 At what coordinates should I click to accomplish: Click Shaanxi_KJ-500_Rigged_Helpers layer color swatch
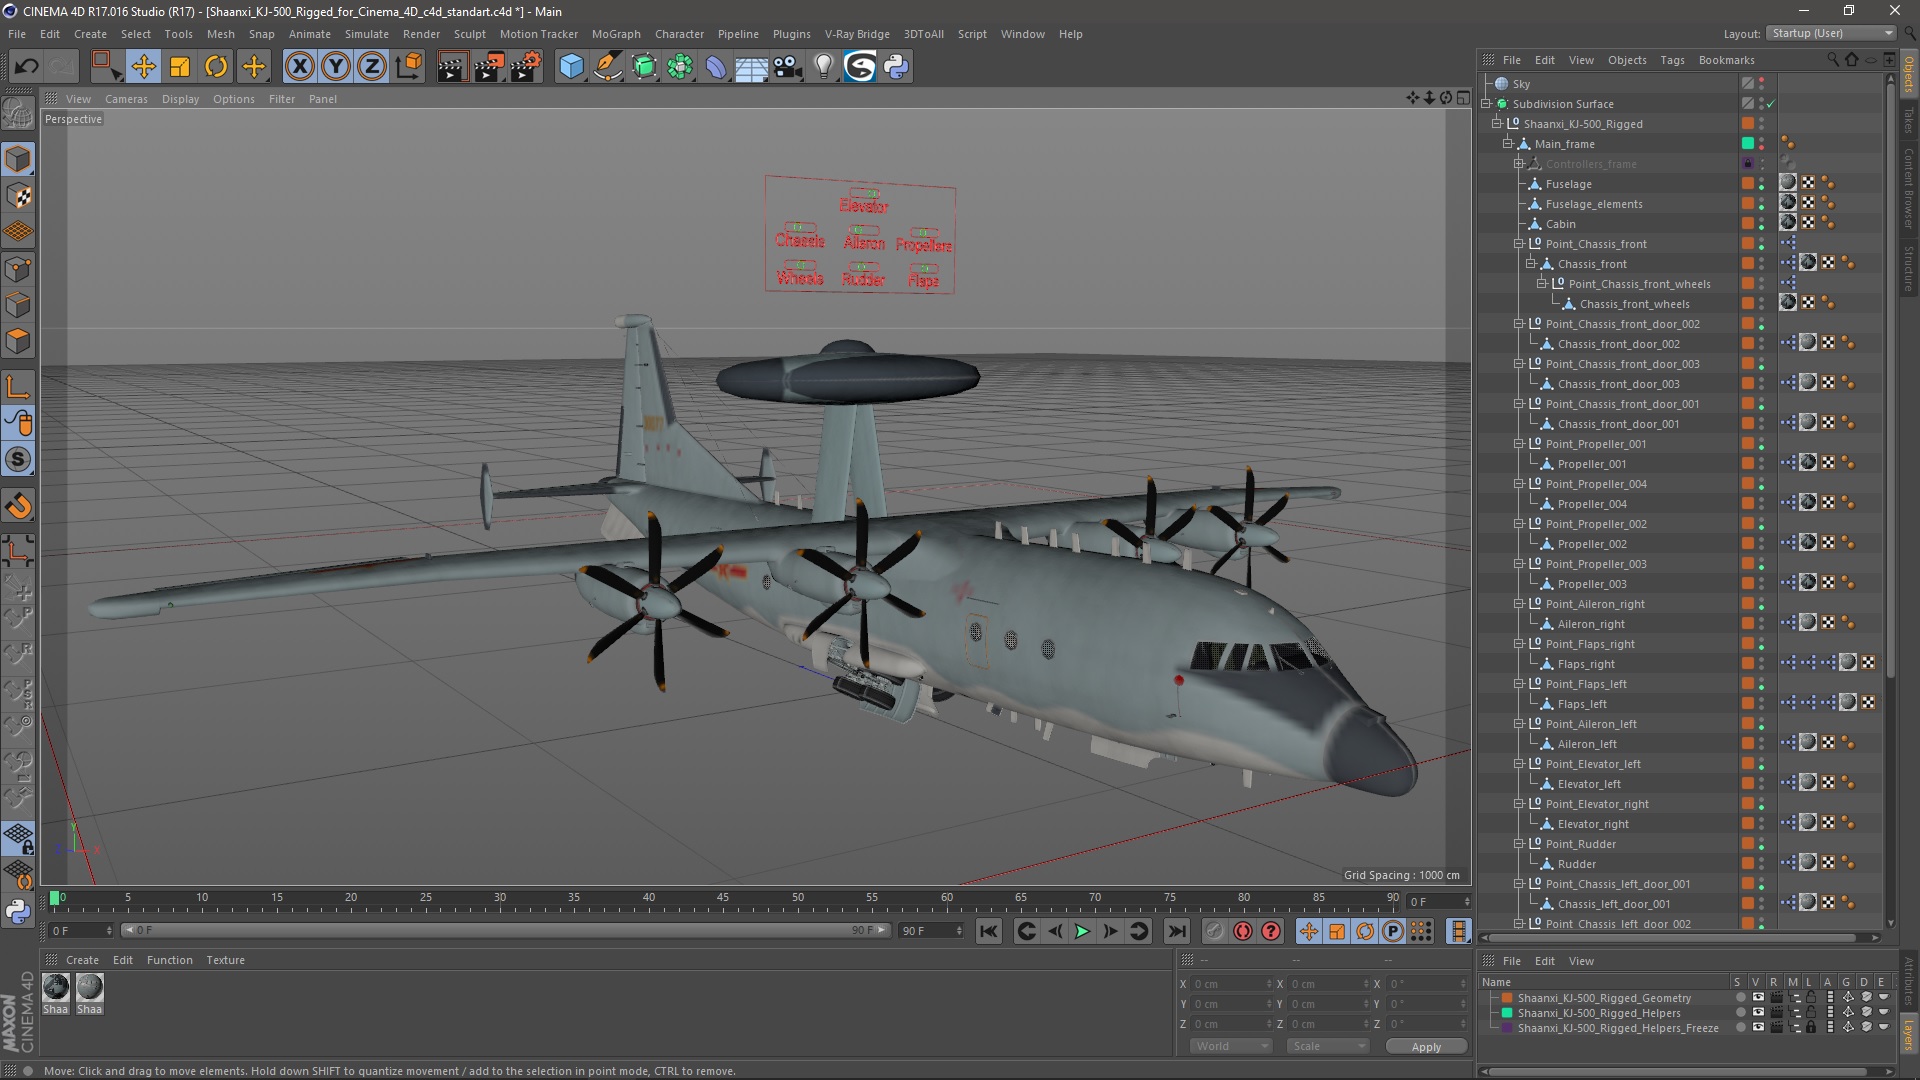coord(1507,1013)
